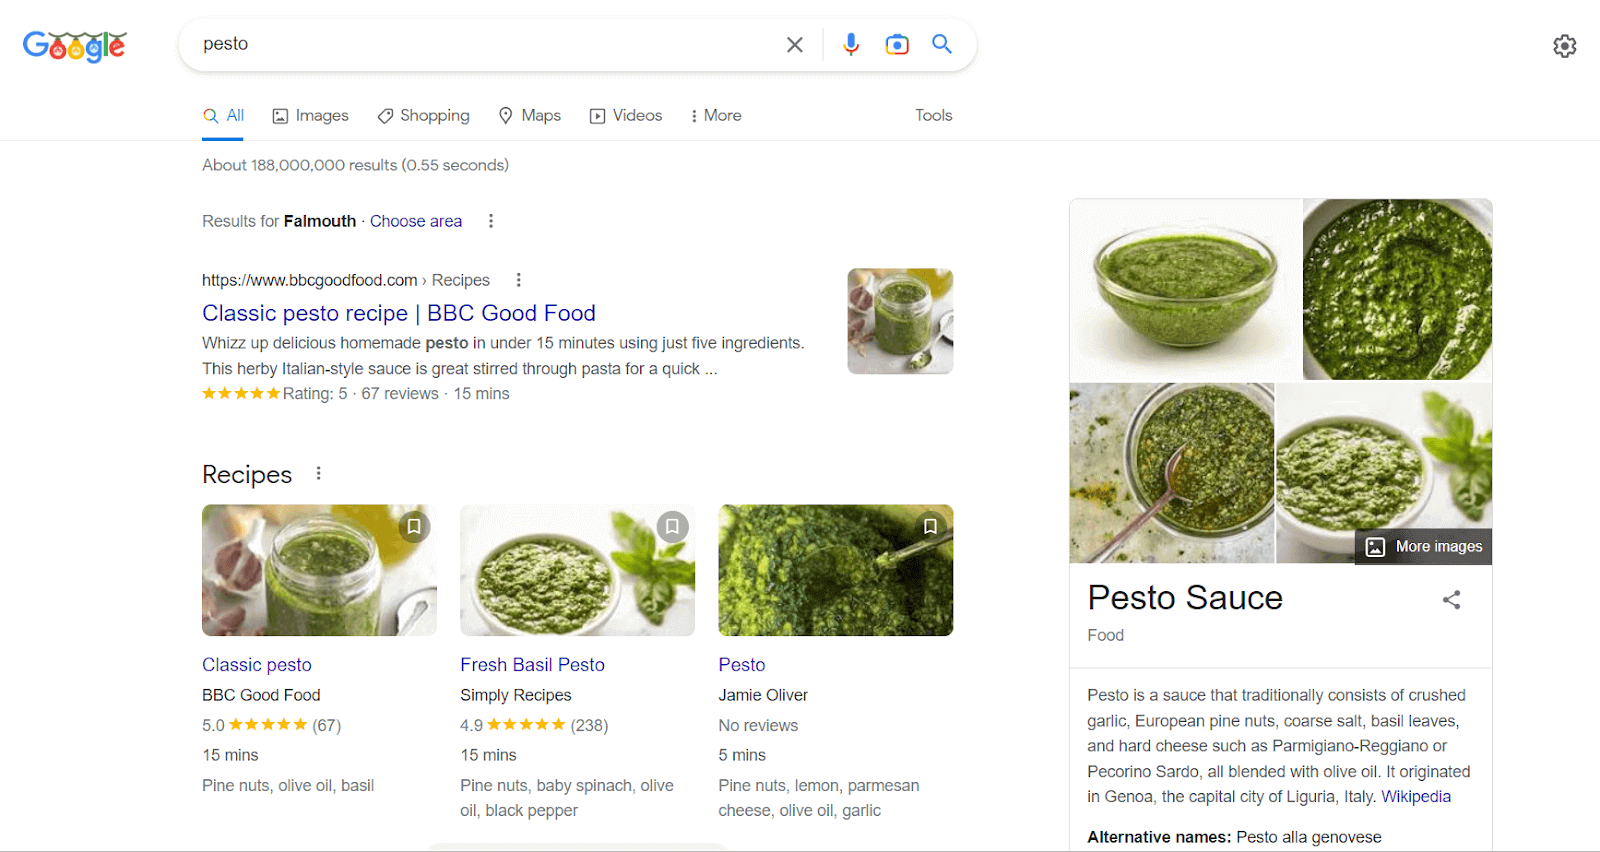Image resolution: width=1600 pixels, height=852 pixels.
Task: Open three-dot menu next to bbcgoodfood.com URL
Action: click(519, 280)
